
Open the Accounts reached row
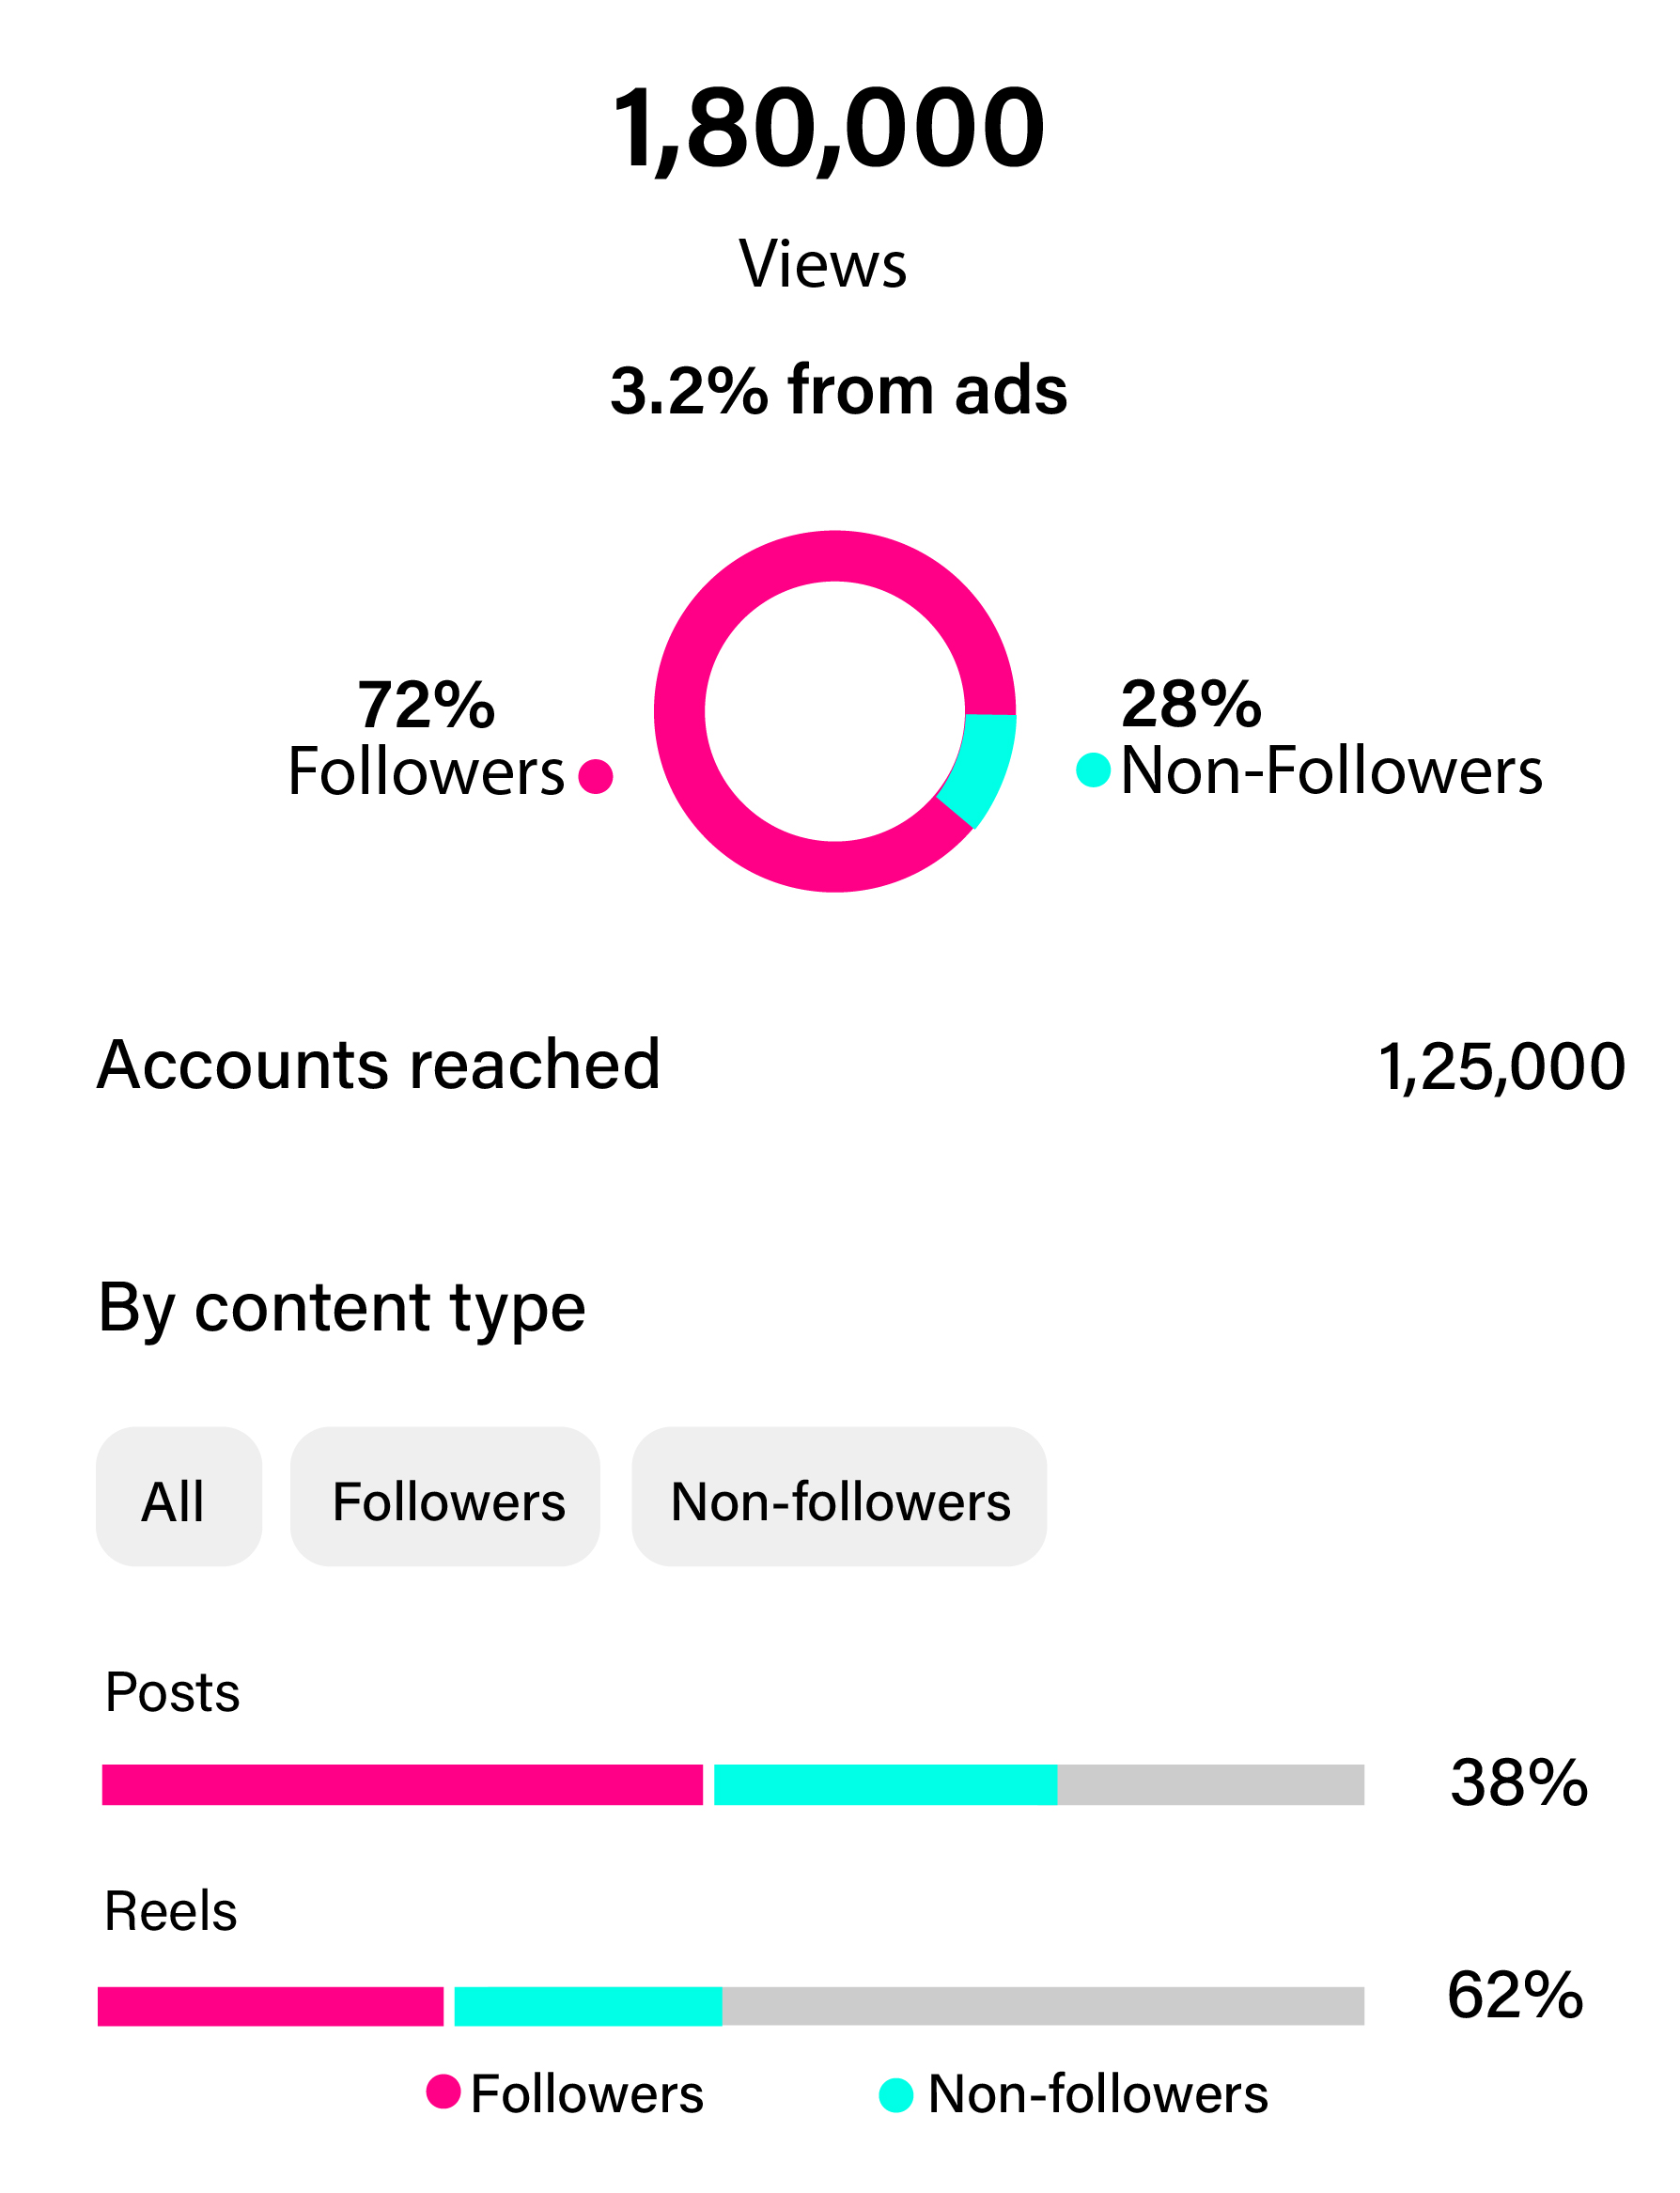pyautogui.click(x=378, y=1064)
